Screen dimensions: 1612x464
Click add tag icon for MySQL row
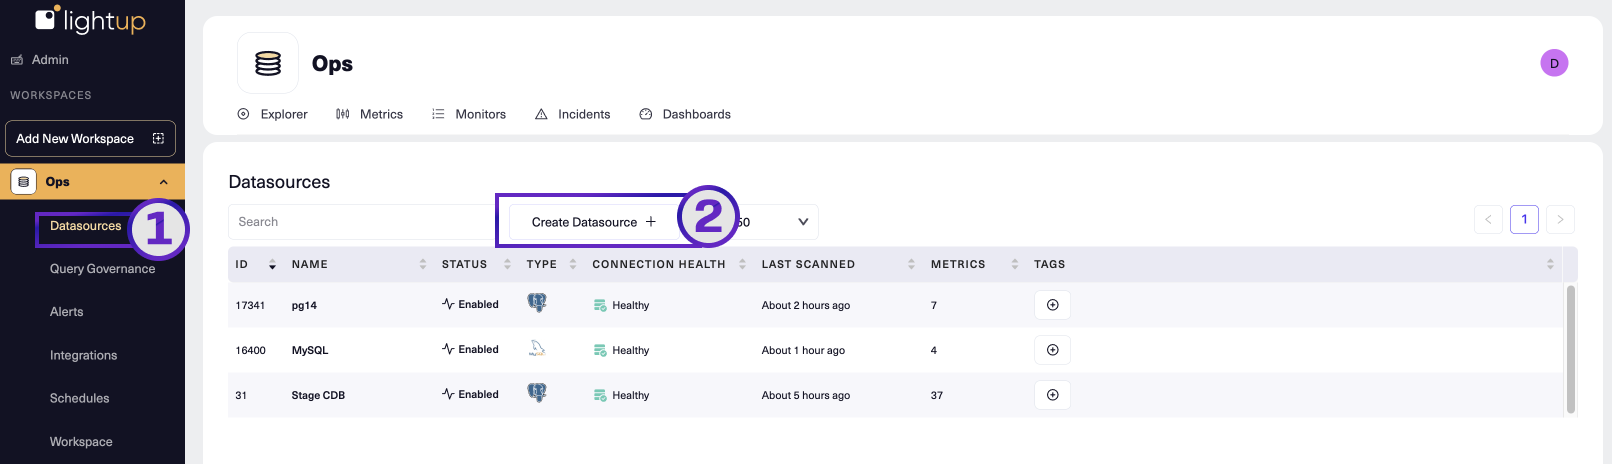[1052, 350]
